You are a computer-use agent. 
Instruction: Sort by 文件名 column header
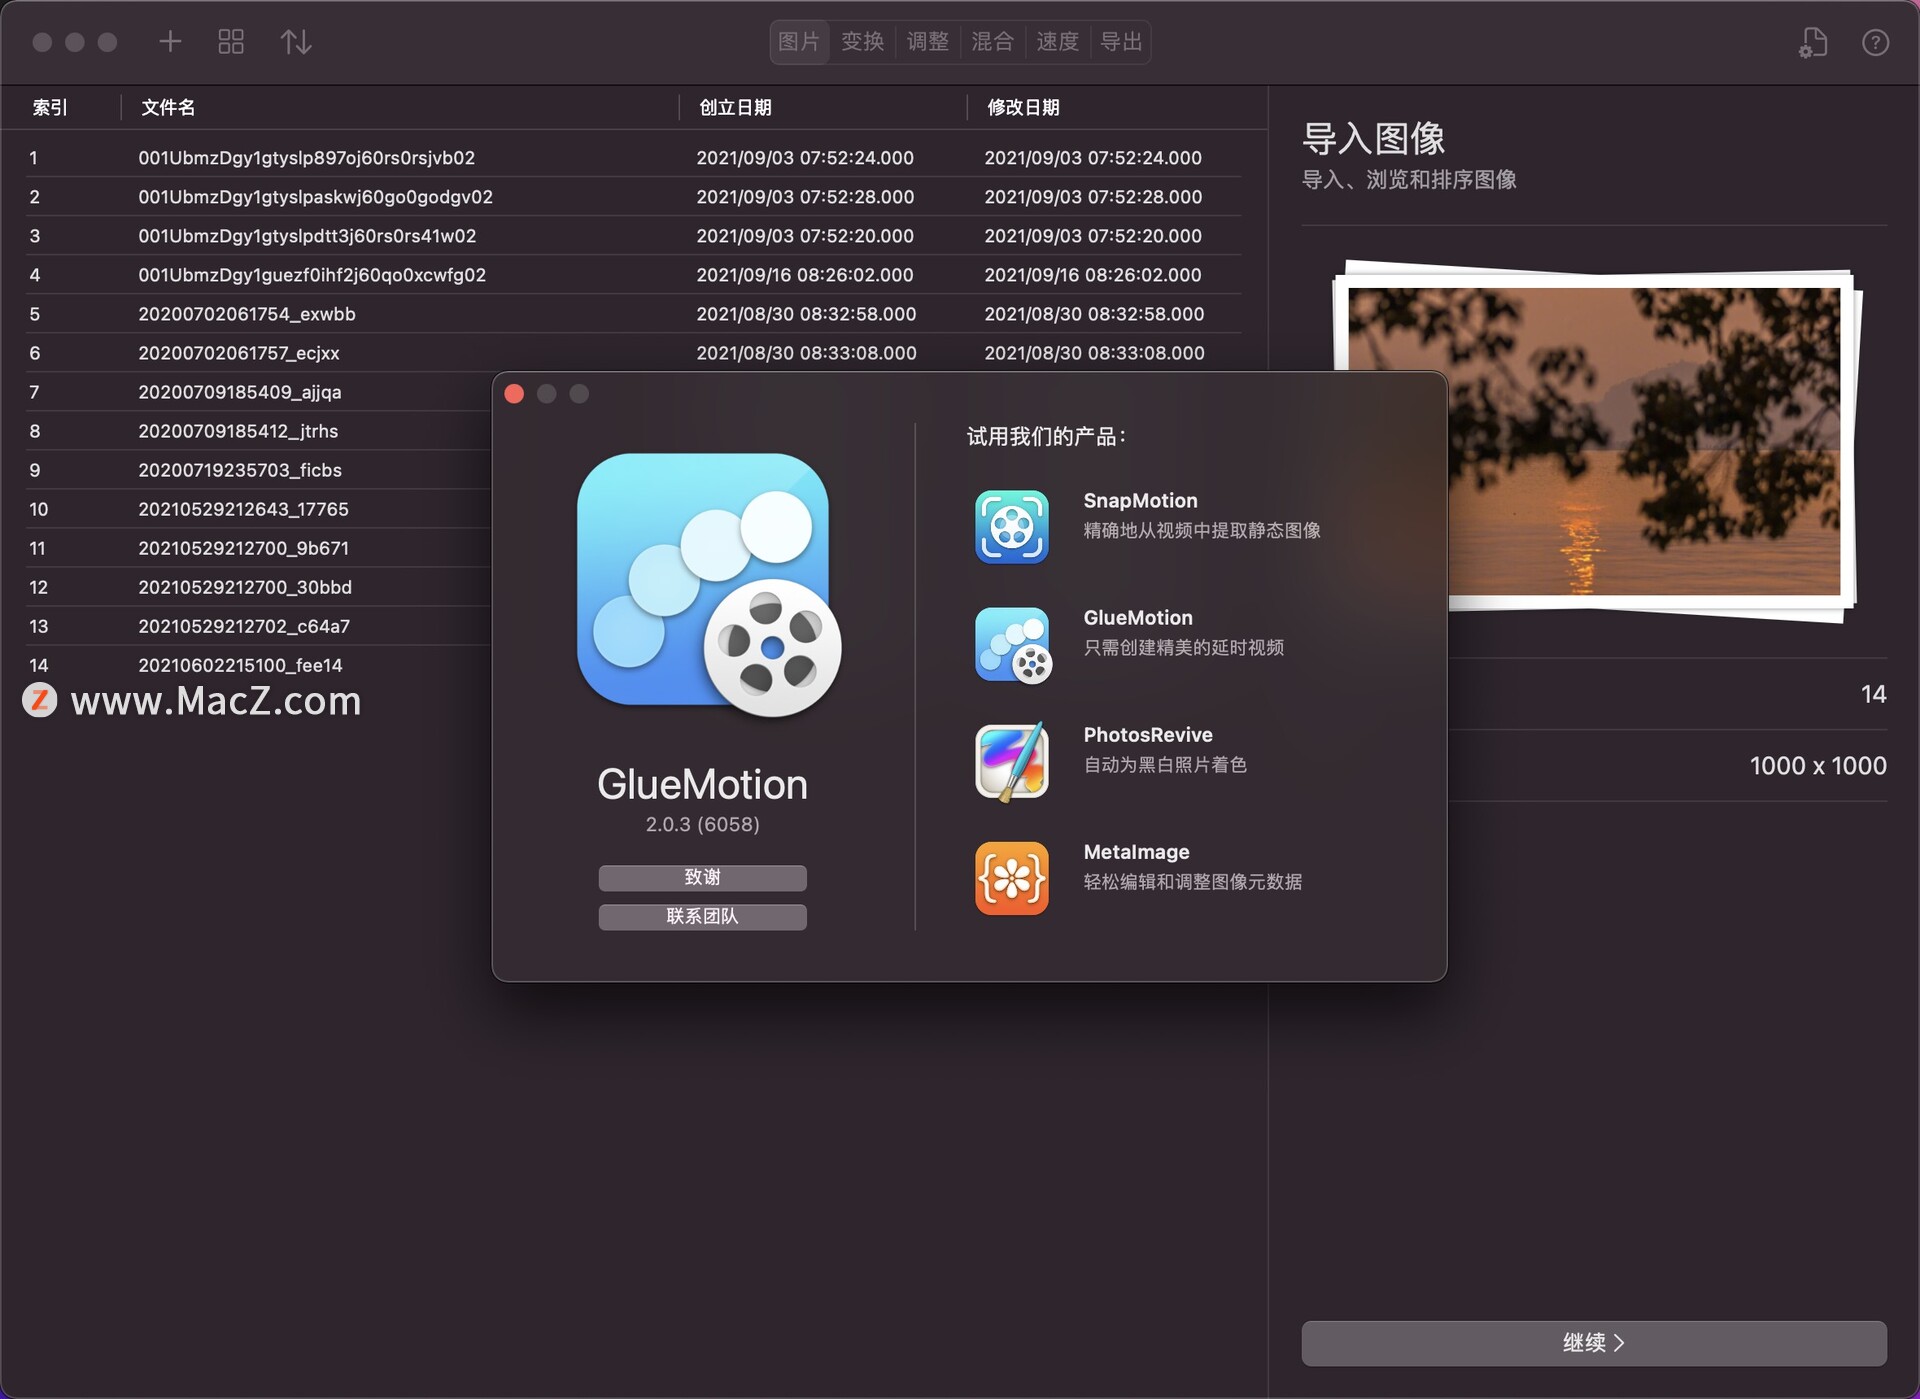click(168, 107)
